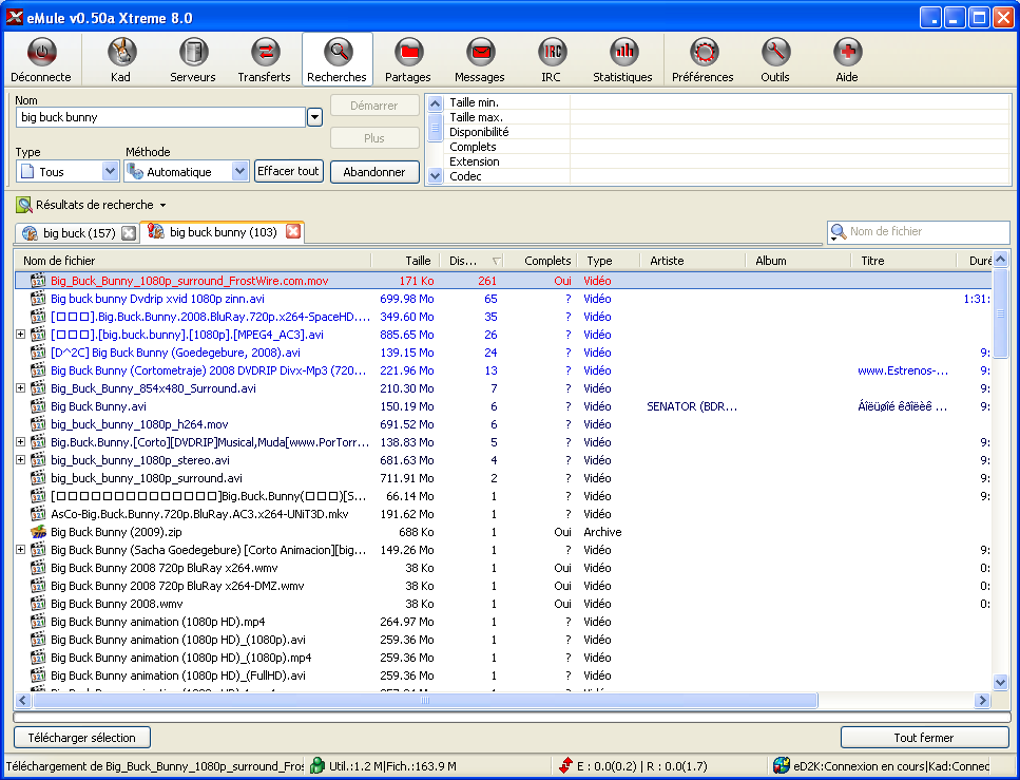This screenshot has height=780, width=1020.
Task: Sort by Type column header
Action: pos(609,261)
